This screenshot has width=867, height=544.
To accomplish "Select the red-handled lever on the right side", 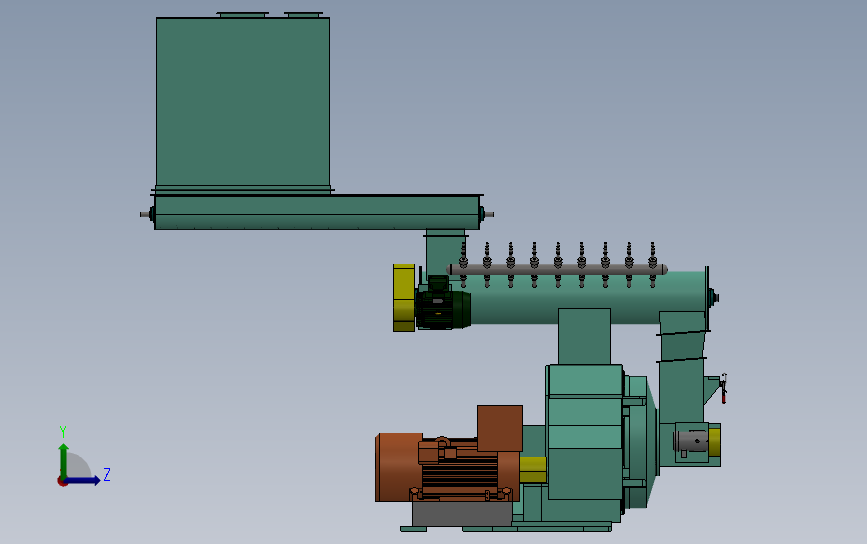I will (x=723, y=389).
